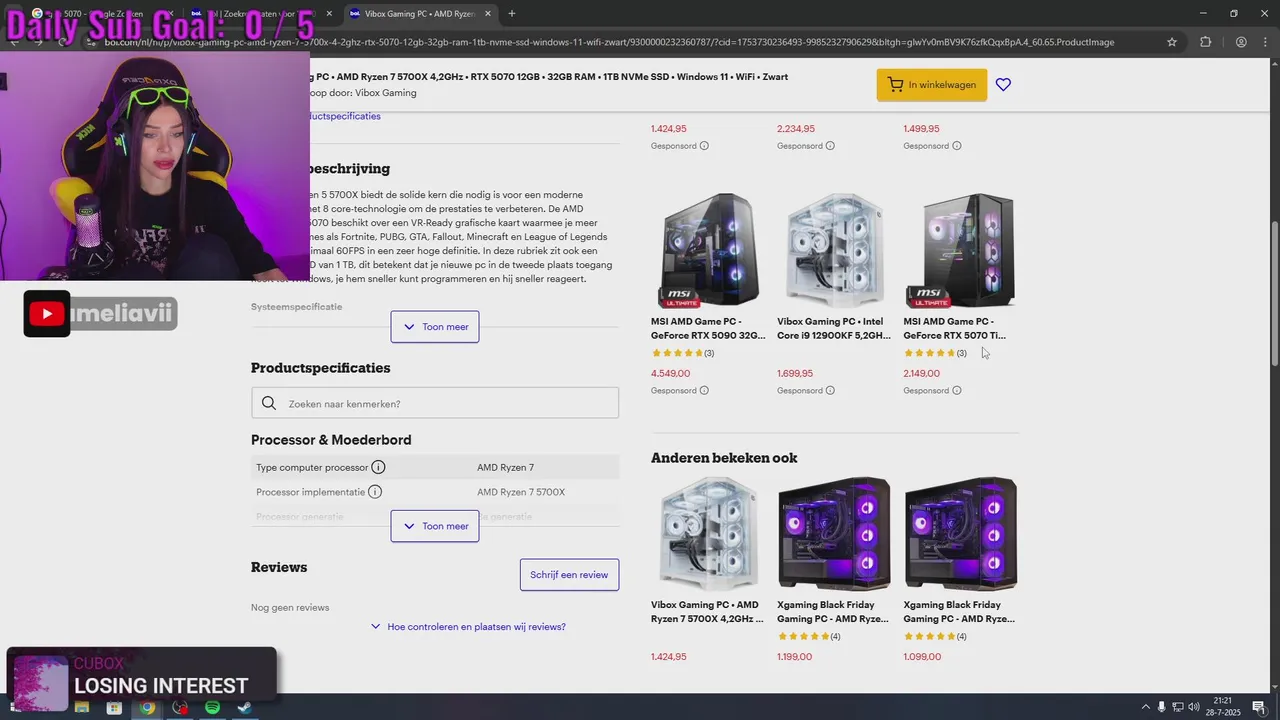Screen dimensions: 1280x720
Task: Open 'Gesponsord' info icon under 1.424,95
Action: click(704, 146)
